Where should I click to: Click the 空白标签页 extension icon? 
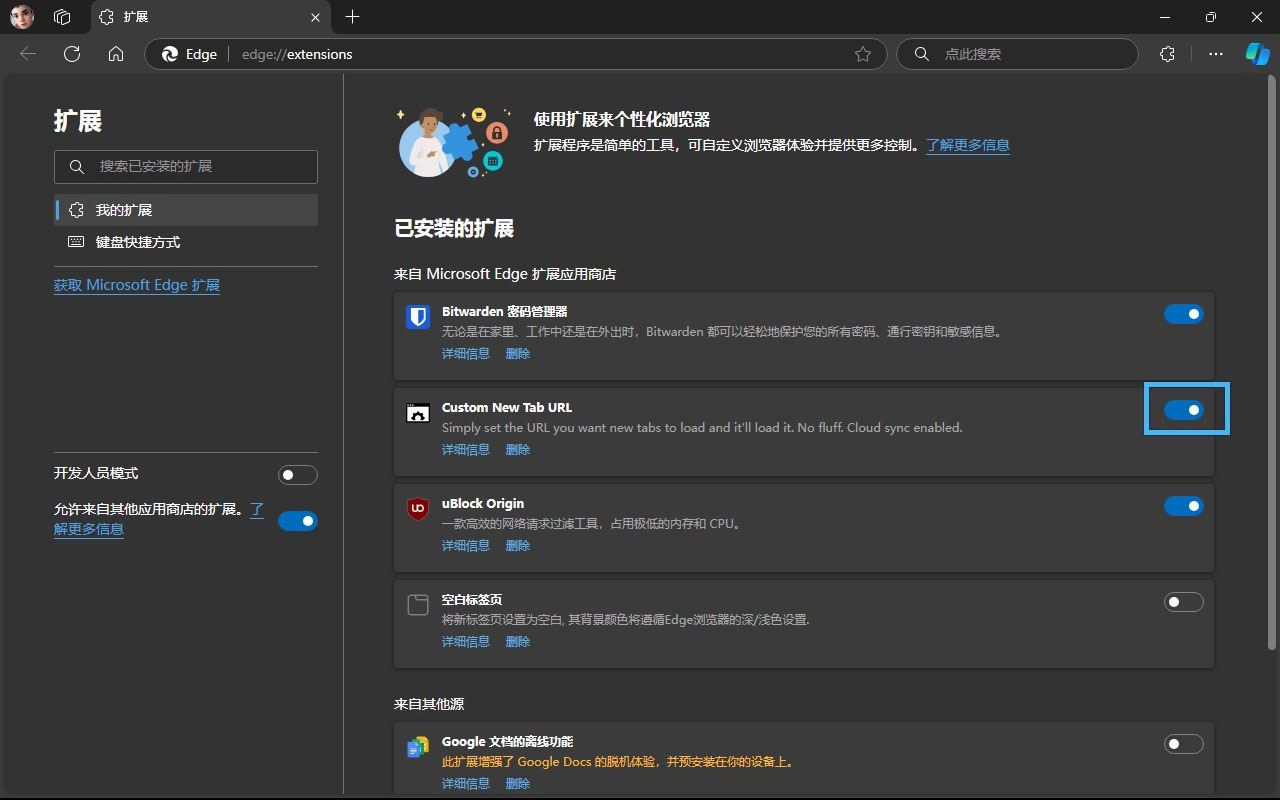coord(418,605)
